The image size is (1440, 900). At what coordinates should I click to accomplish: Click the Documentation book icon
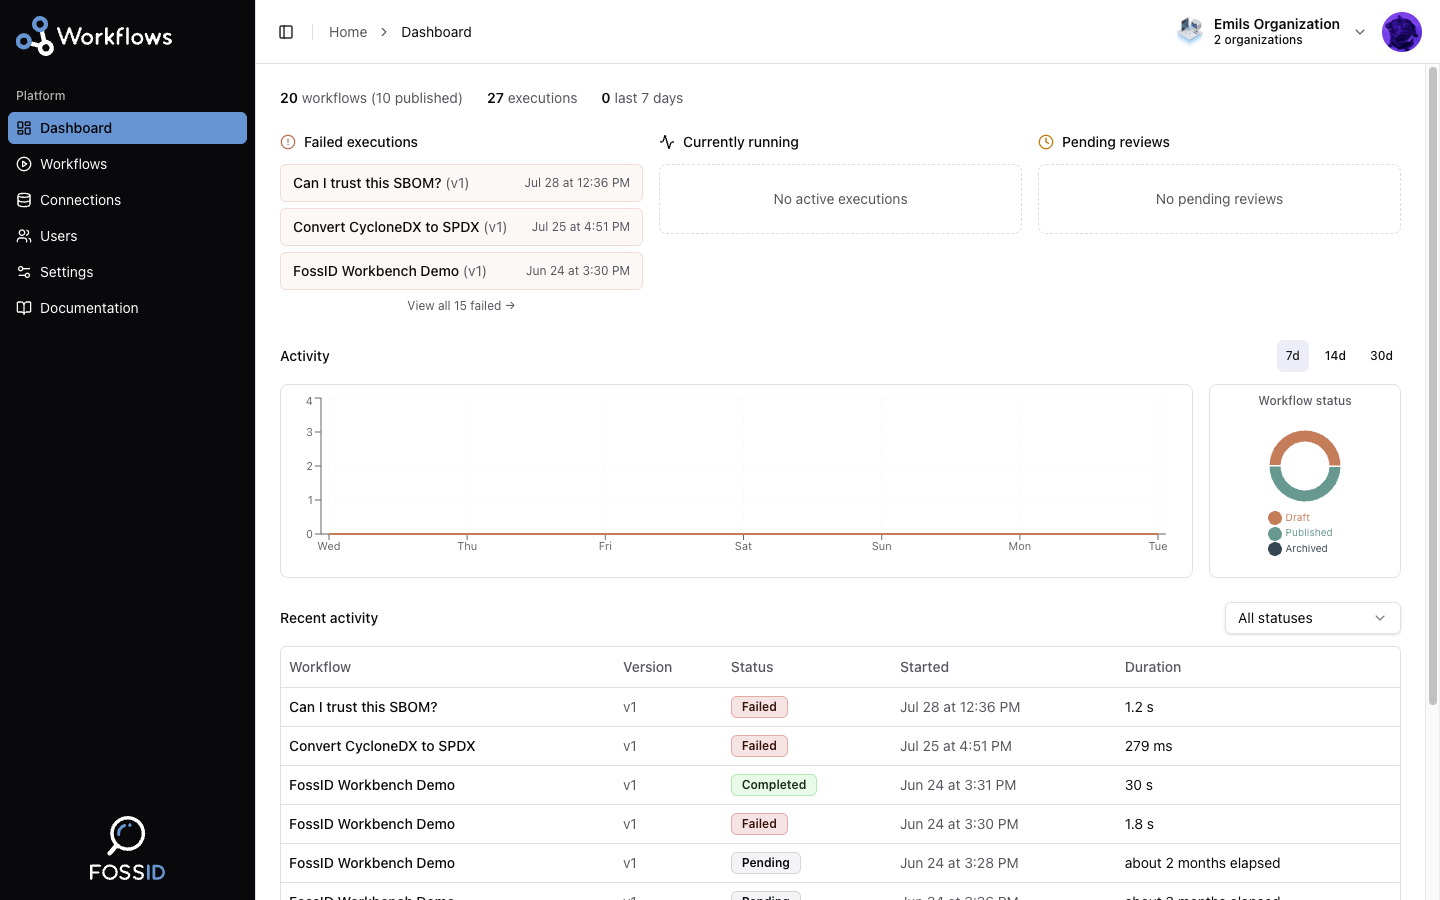click(24, 308)
